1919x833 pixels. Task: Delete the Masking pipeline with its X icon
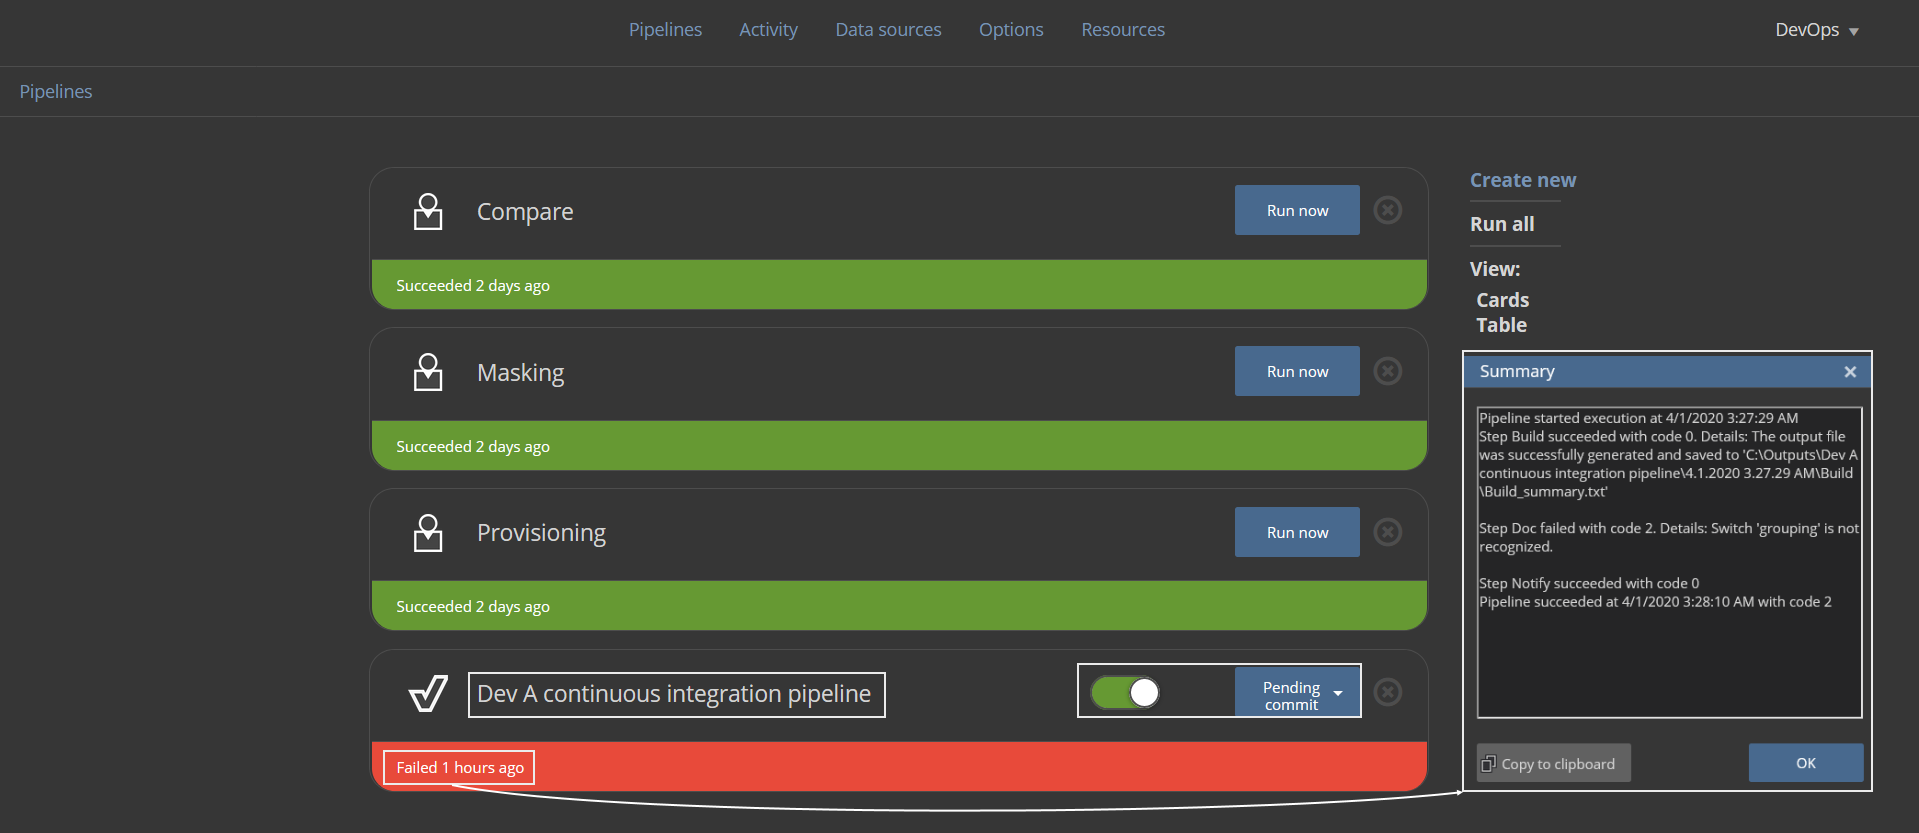pos(1387,371)
